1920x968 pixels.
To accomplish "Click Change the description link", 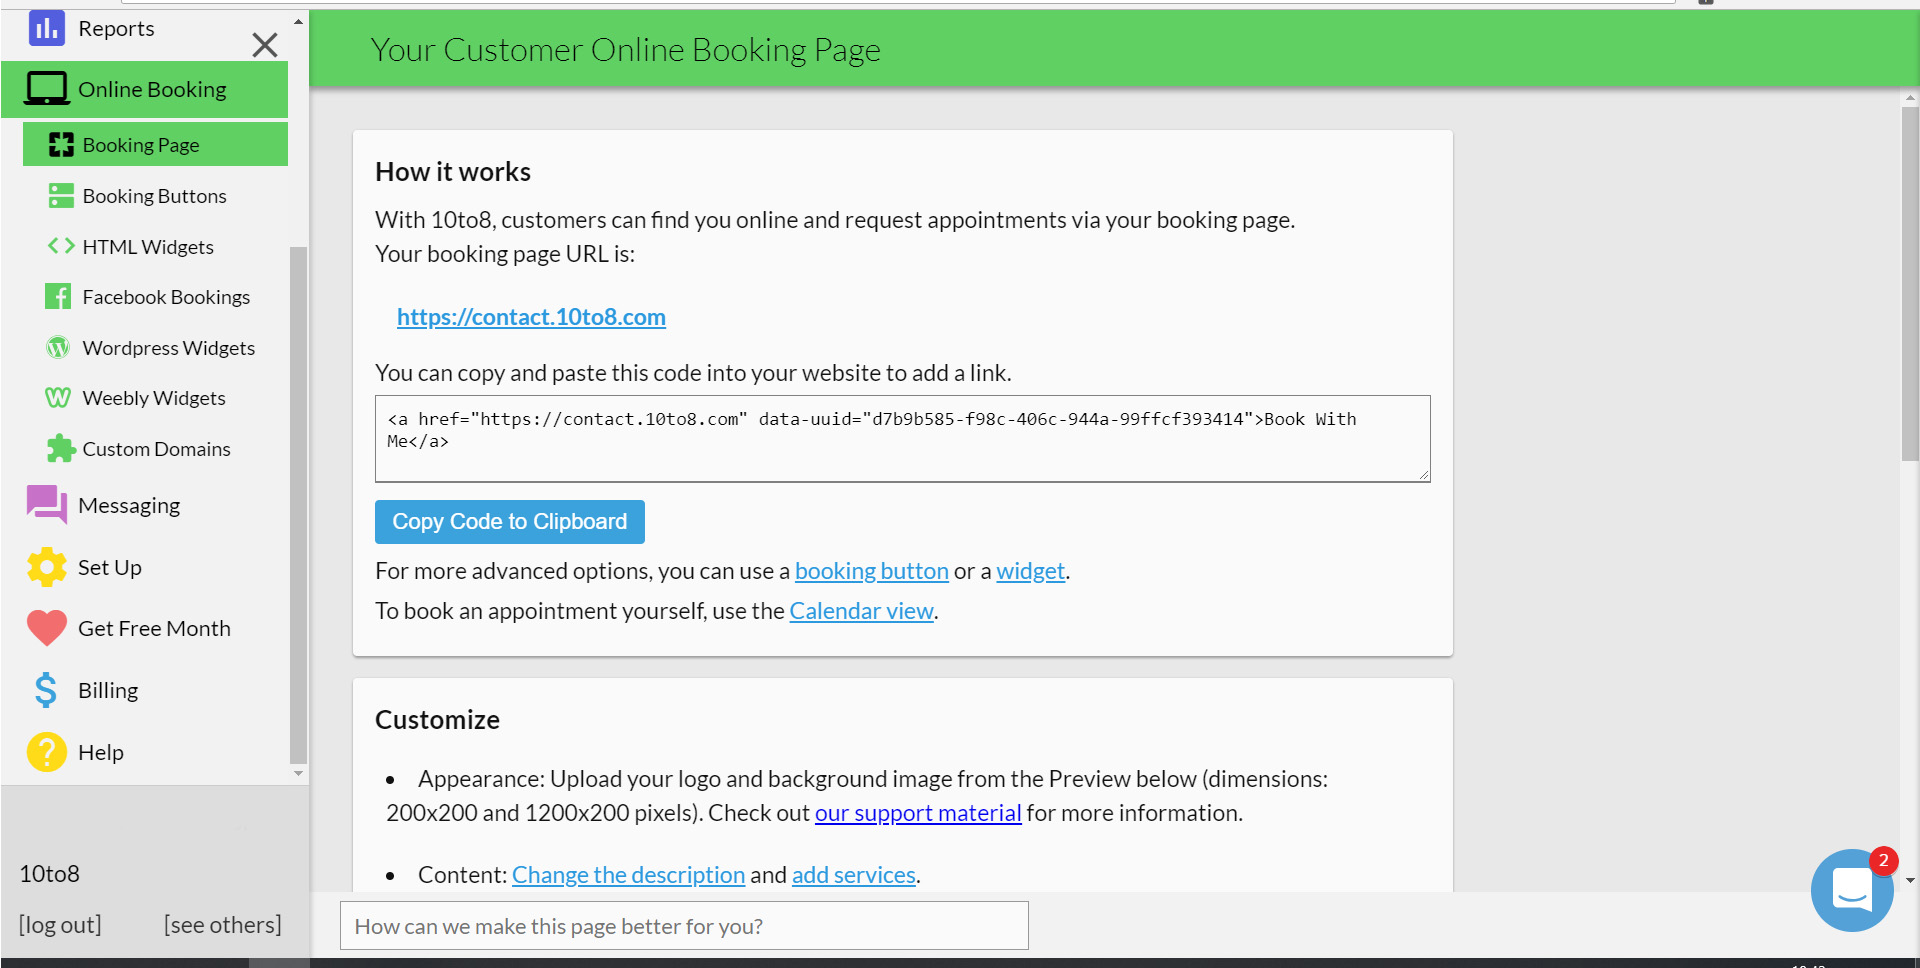I will click(x=628, y=875).
